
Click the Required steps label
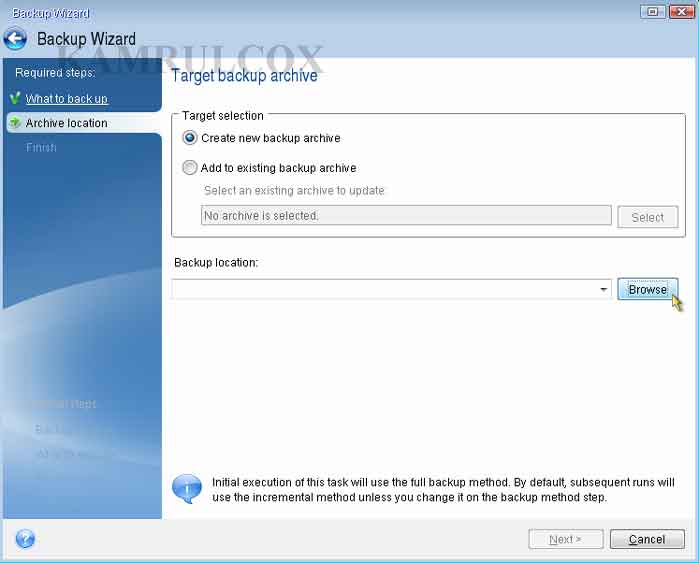(55, 73)
